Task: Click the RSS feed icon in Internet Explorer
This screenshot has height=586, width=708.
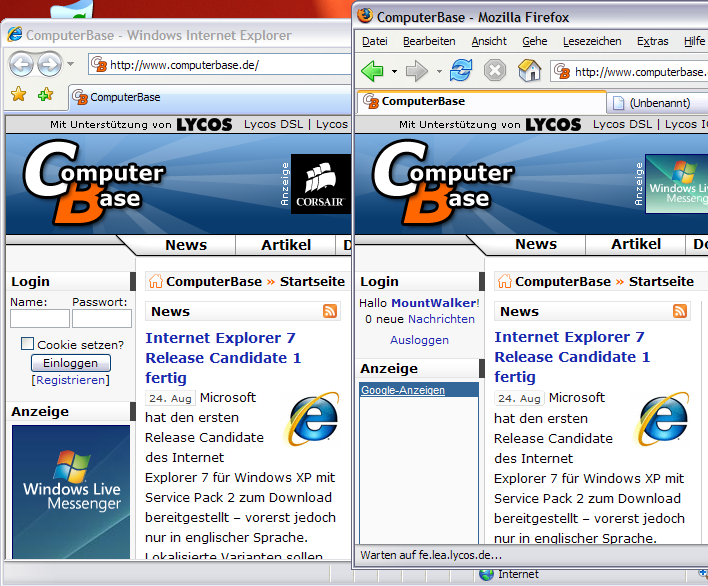Action: pyautogui.click(x=330, y=311)
